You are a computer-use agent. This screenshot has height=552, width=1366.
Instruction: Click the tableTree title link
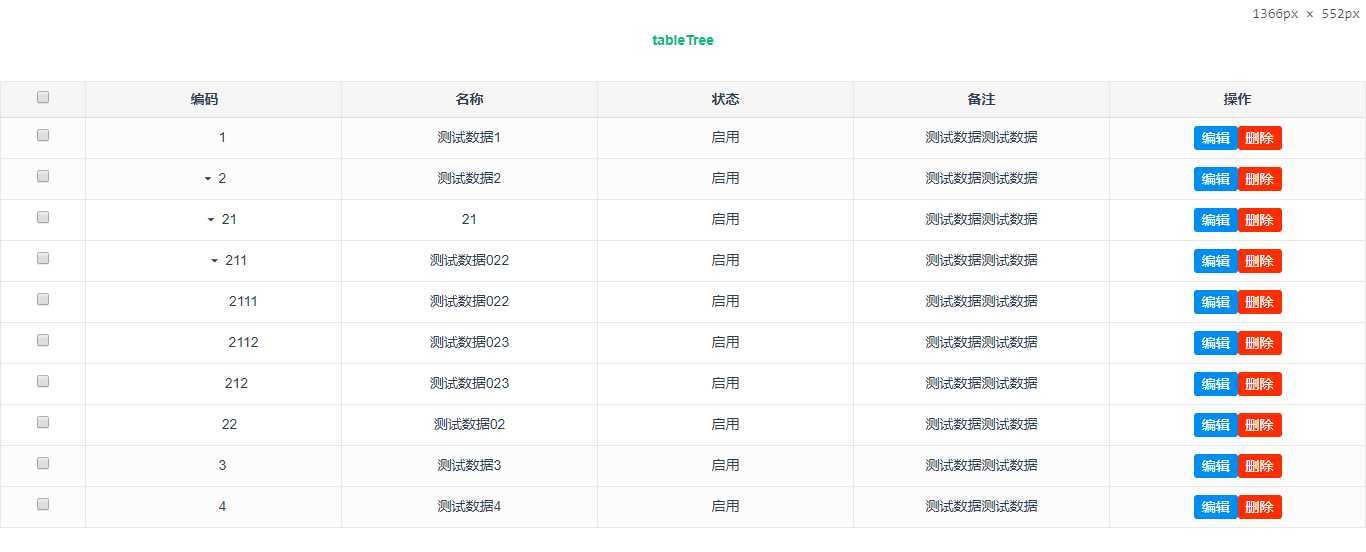tap(683, 40)
